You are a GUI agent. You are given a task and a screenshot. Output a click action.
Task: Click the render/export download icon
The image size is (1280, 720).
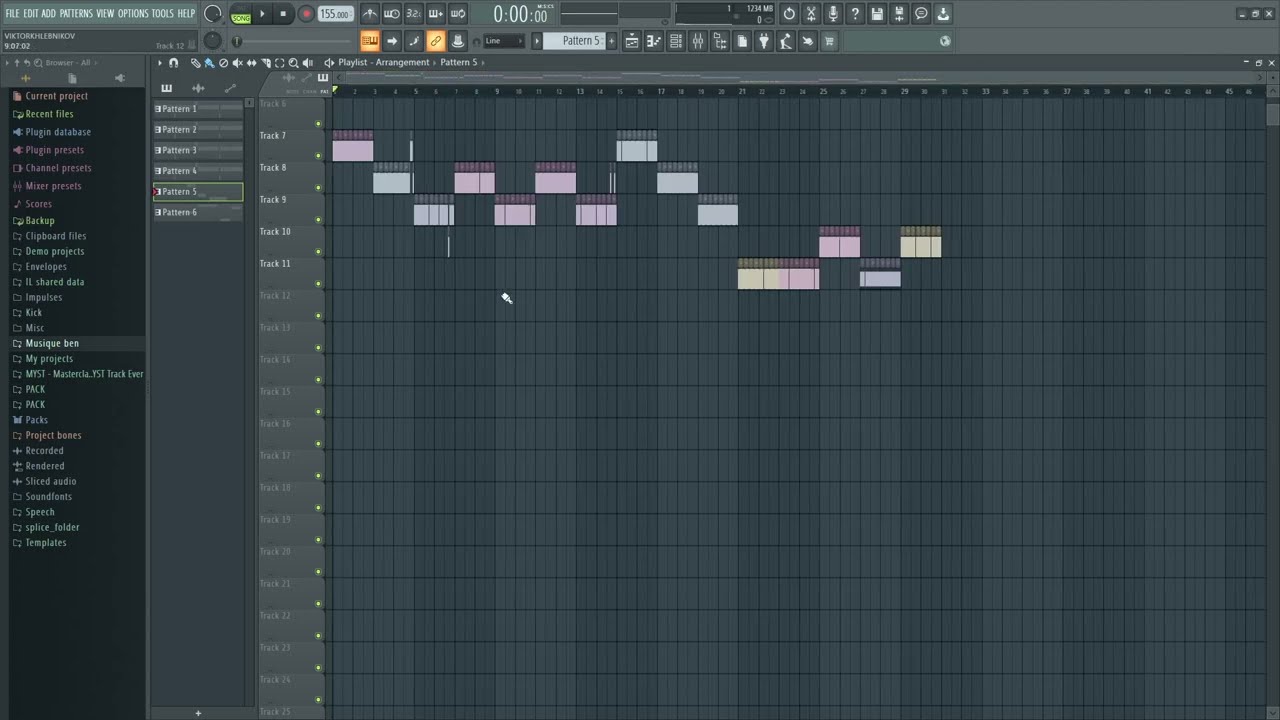pyautogui.click(x=943, y=14)
